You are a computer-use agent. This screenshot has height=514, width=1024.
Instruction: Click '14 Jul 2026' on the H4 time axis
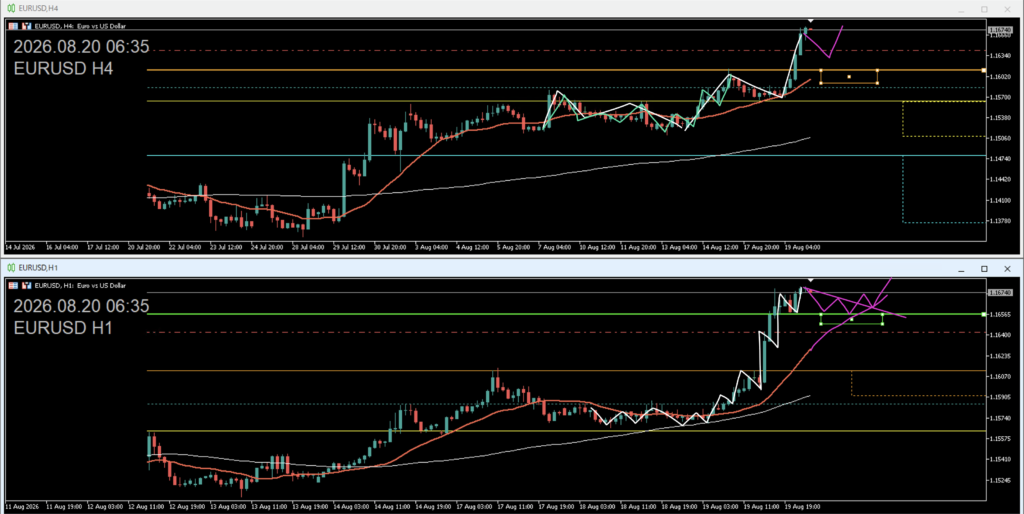(19, 248)
